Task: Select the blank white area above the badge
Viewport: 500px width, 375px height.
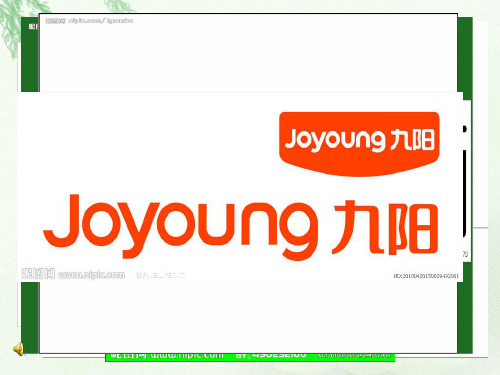Action: pyautogui.click(x=248, y=53)
